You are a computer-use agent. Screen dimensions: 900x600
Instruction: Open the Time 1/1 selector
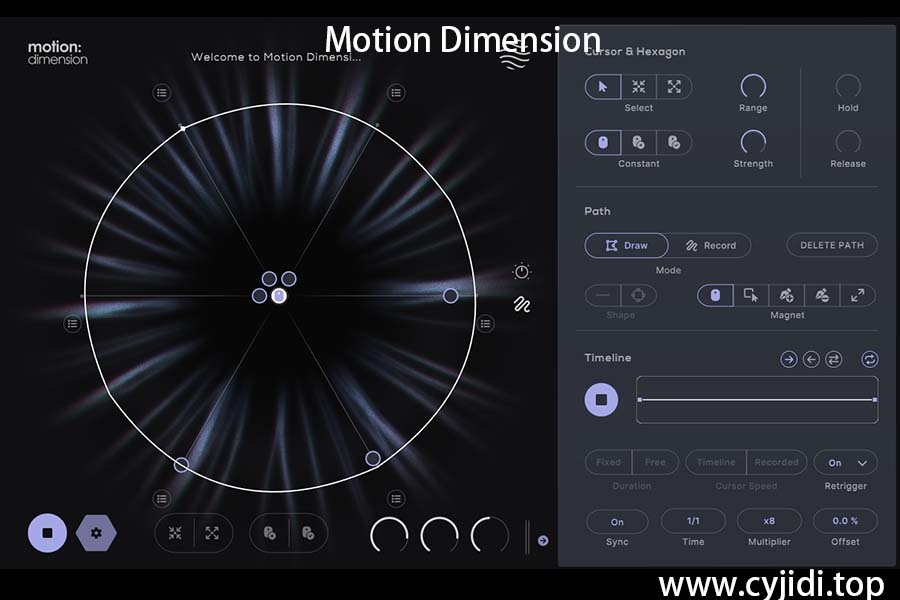tap(693, 521)
